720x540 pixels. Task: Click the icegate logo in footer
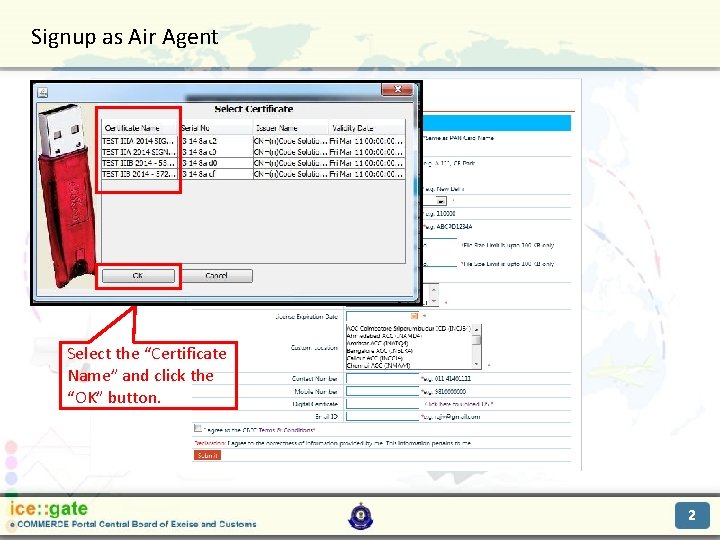(49, 509)
